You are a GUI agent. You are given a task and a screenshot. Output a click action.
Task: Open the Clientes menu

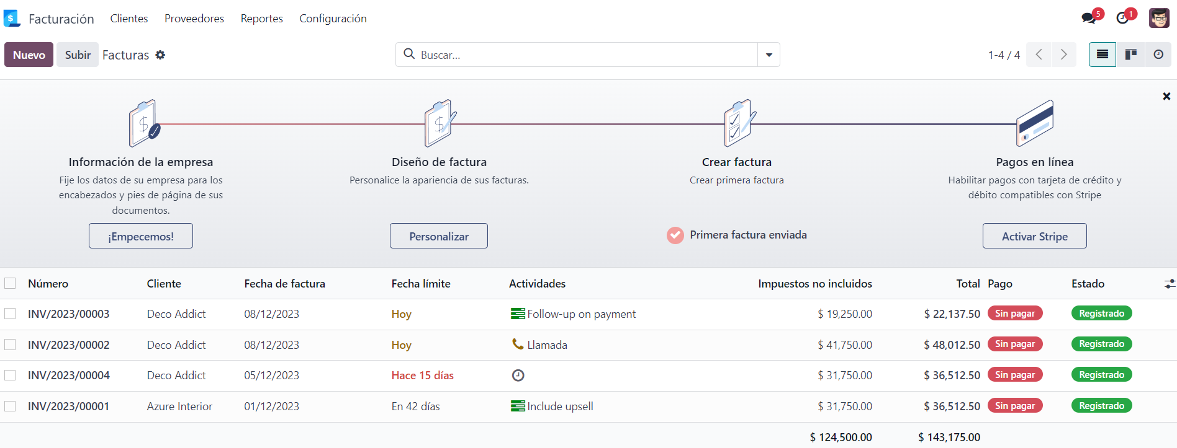(129, 19)
